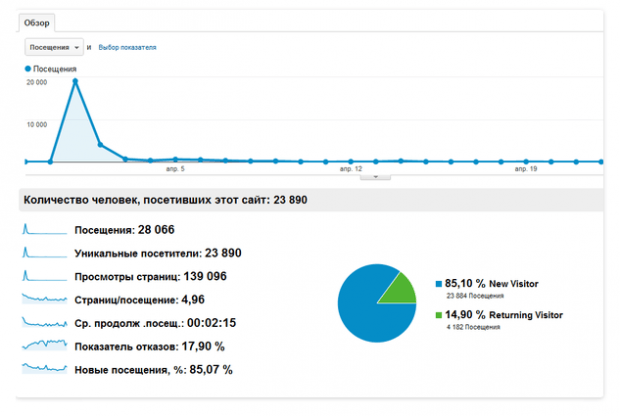The image size is (620, 416).
Task: Select the chart data point above апр. 12
Action: (350, 161)
